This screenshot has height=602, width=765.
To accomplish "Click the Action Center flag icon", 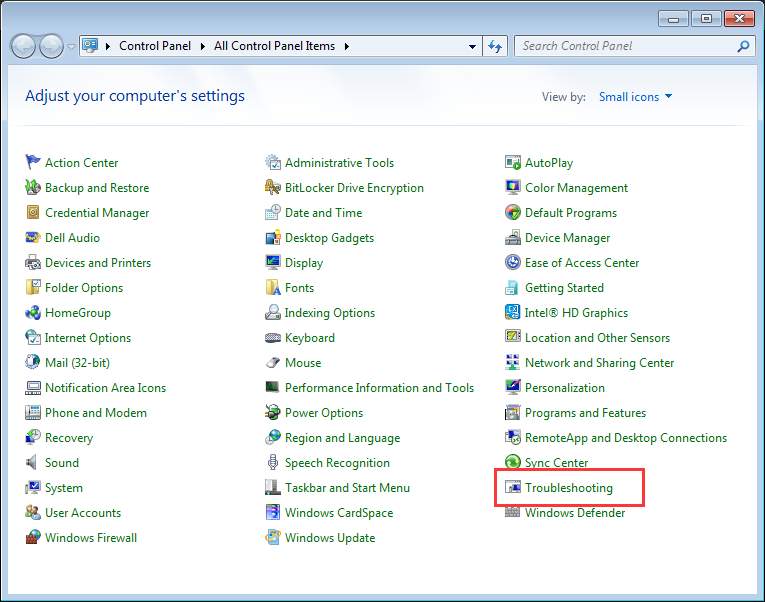I will (x=33, y=163).
